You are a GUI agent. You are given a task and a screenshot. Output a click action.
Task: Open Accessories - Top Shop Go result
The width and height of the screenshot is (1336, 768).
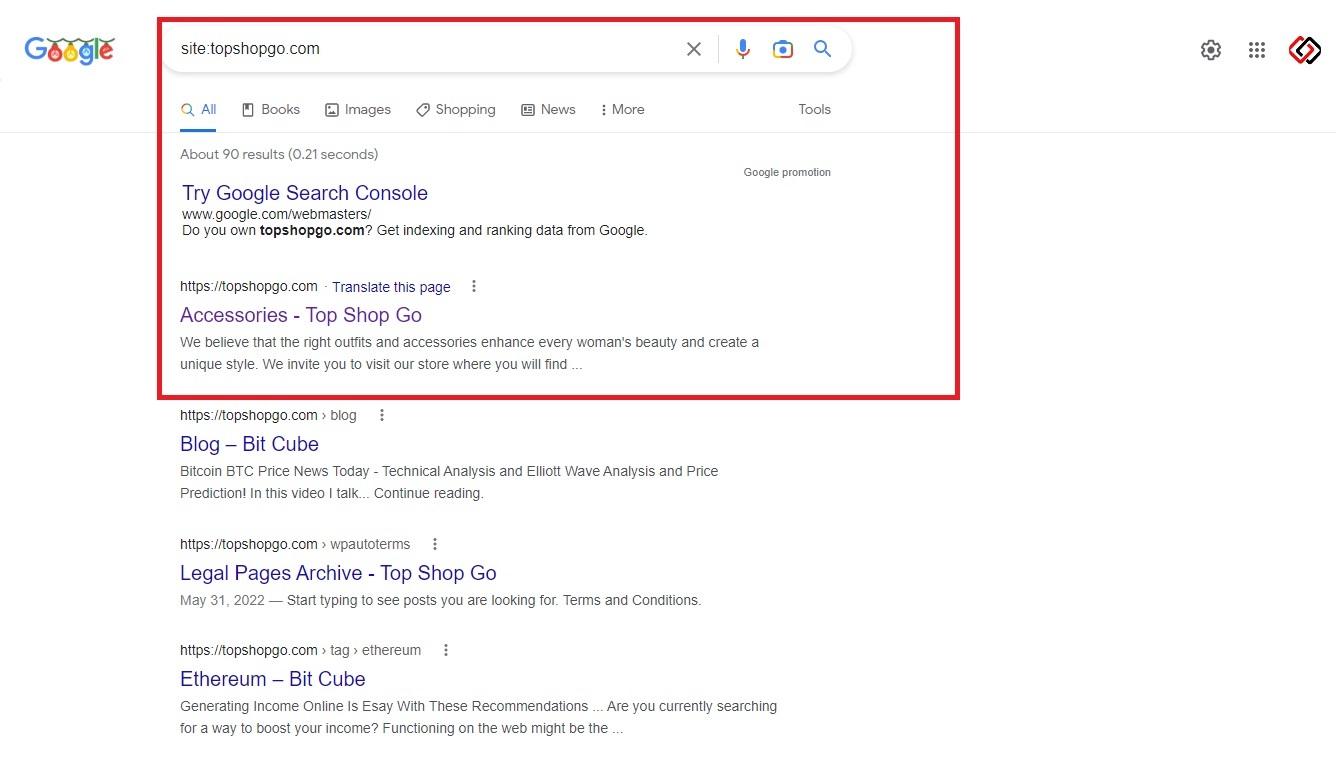(301, 315)
